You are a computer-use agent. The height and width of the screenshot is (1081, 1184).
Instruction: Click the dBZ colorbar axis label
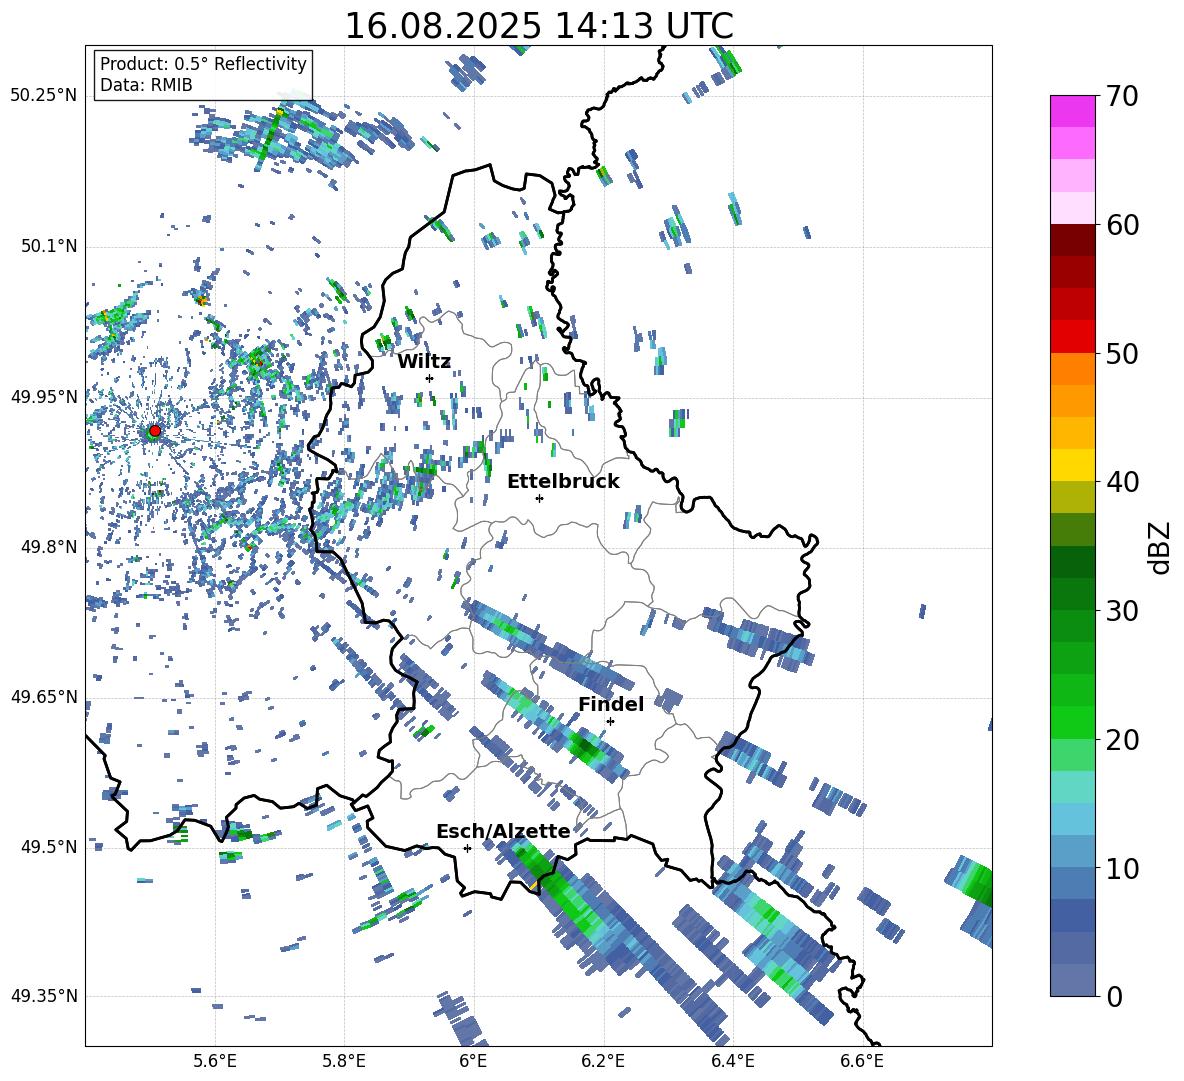[1160, 547]
